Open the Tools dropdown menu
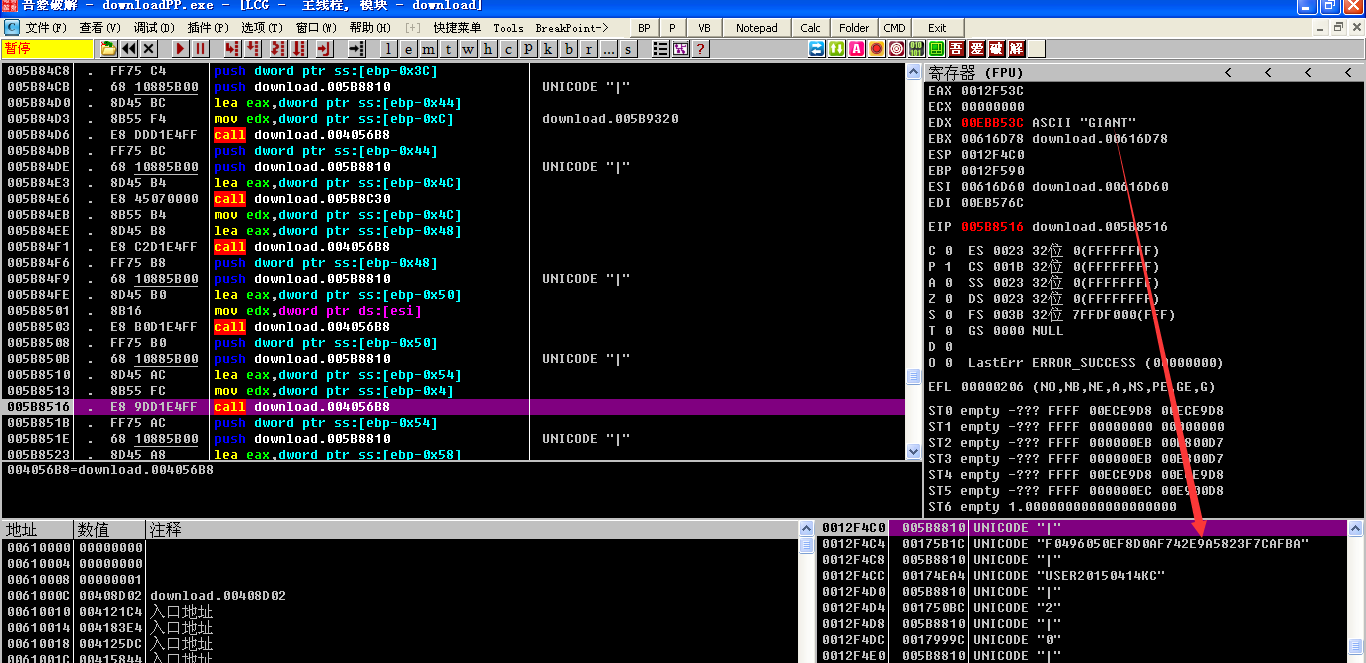This screenshot has height=663, width=1366. pyautogui.click(x=508, y=28)
